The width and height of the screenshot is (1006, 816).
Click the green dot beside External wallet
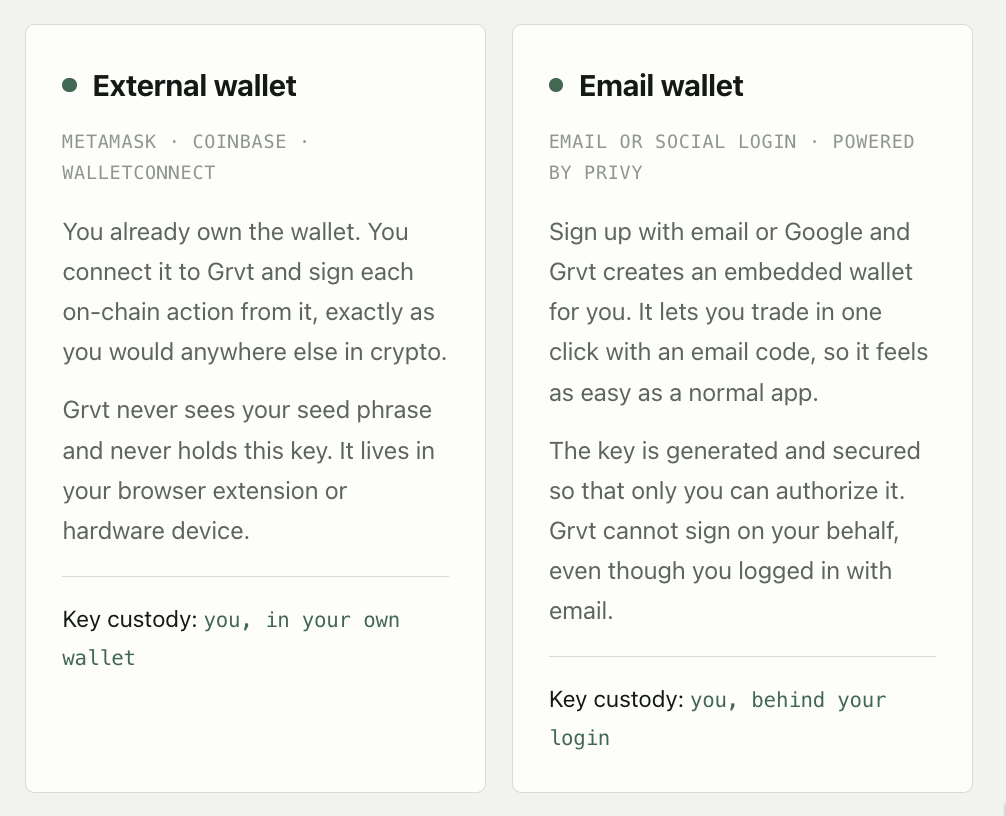pyautogui.click(x=69, y=85)
